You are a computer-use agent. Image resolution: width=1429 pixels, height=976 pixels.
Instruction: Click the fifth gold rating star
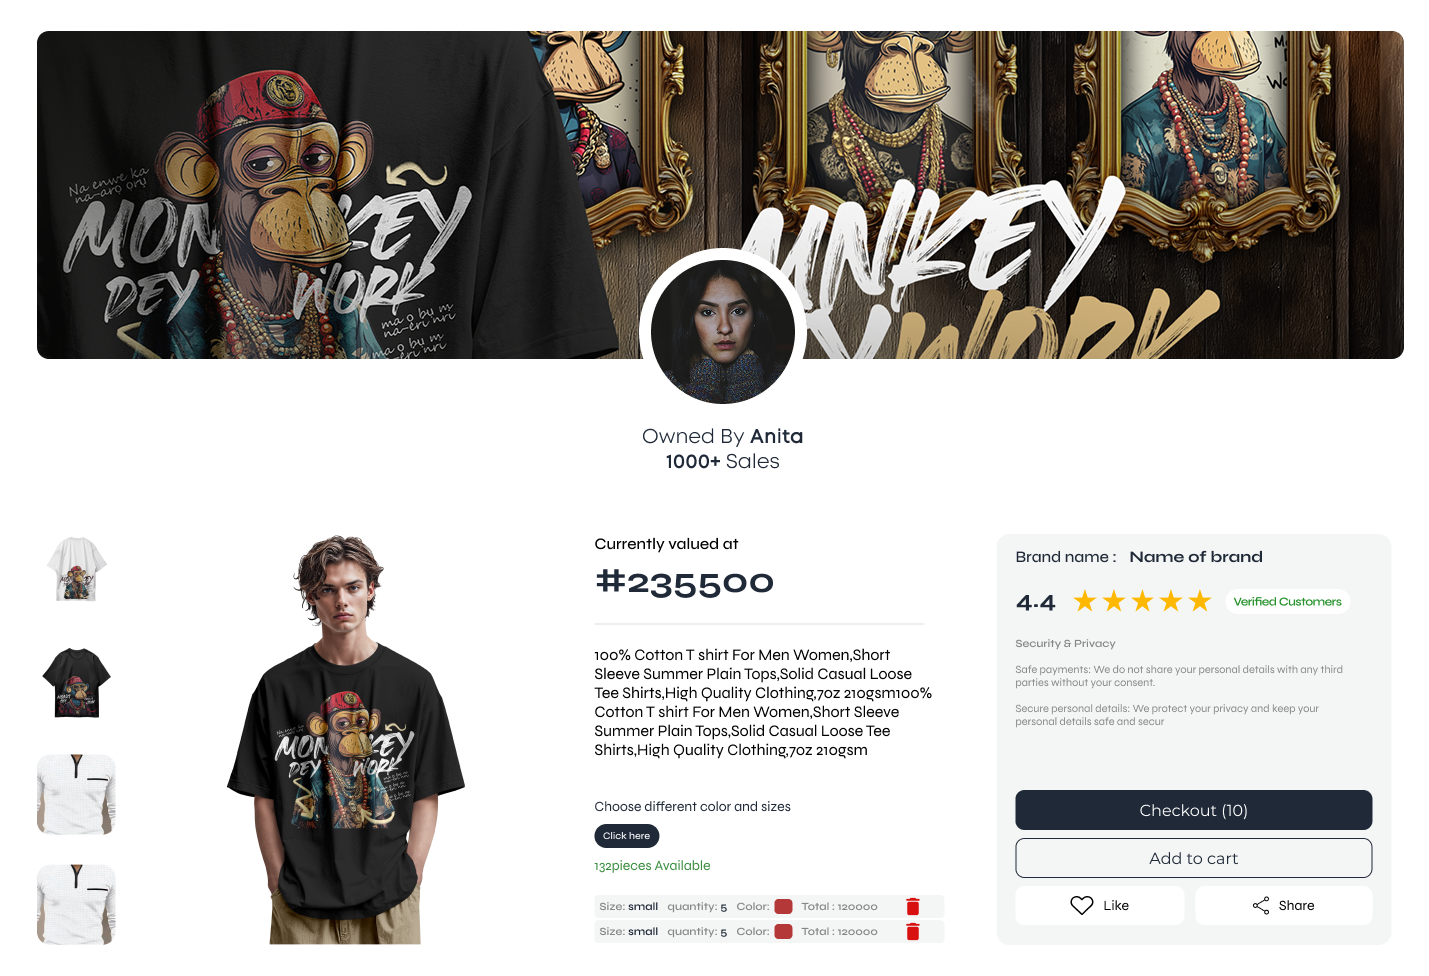(x=1200, y=601)
